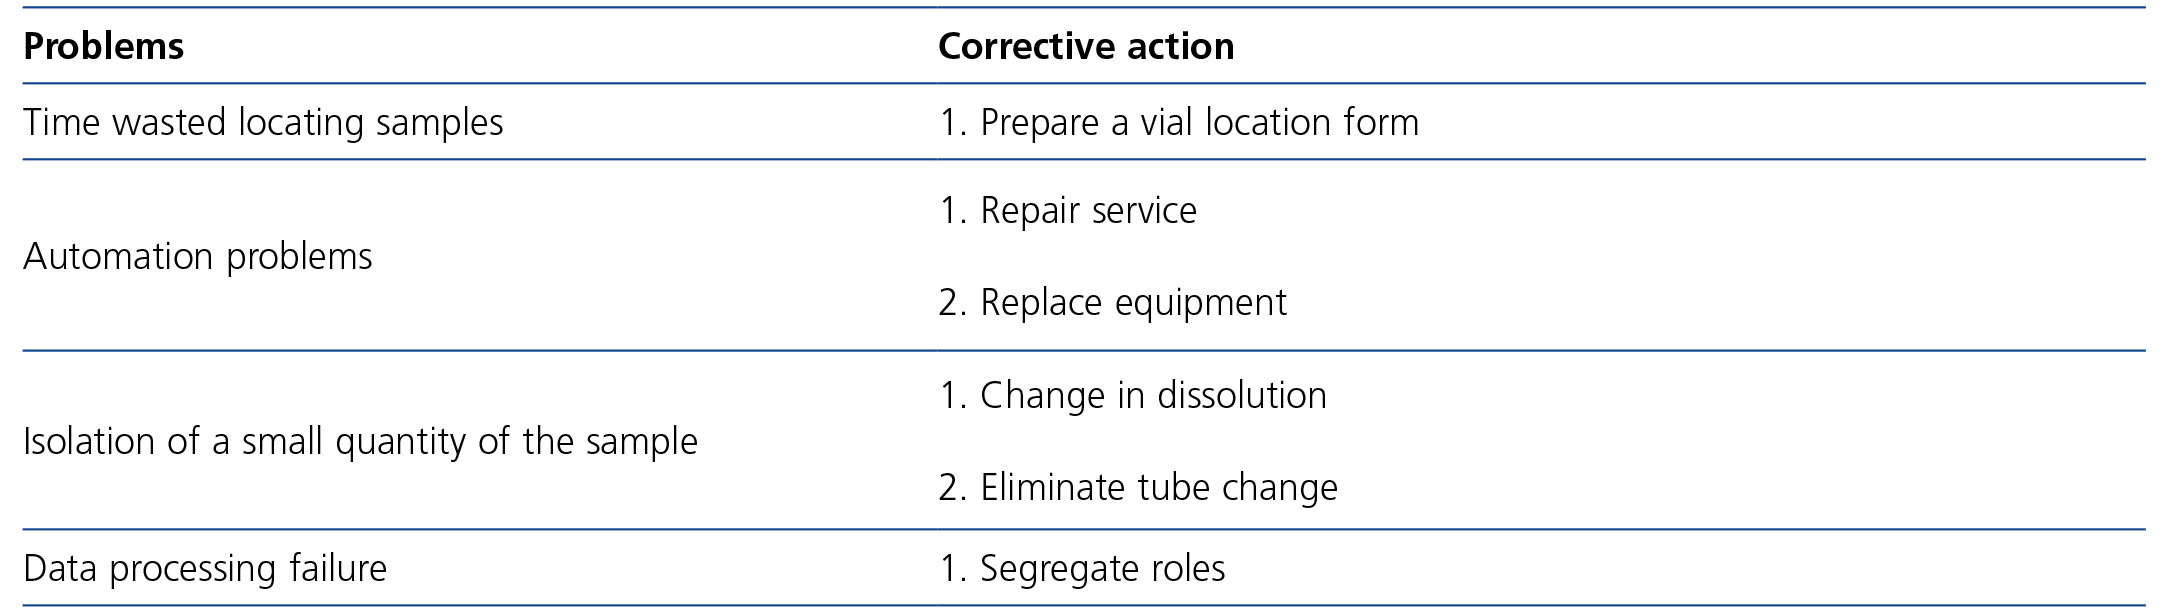The image size is (2169, 614).
Task: Select the Data processing failure cell
Action: coord(205,569)
